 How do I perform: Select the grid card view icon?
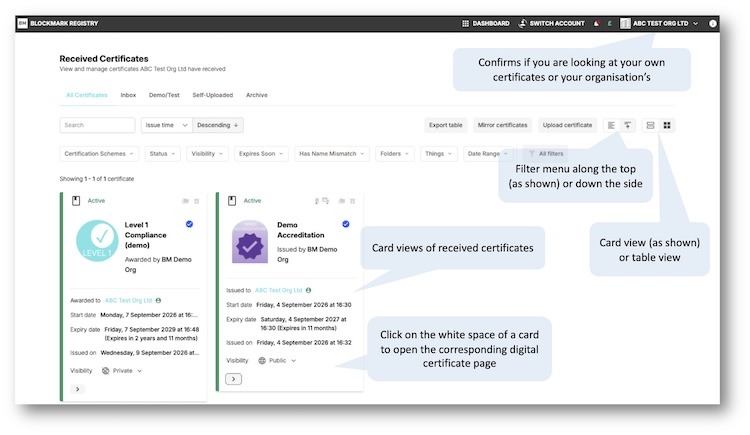pyautogui.click(x=667, y=125)
